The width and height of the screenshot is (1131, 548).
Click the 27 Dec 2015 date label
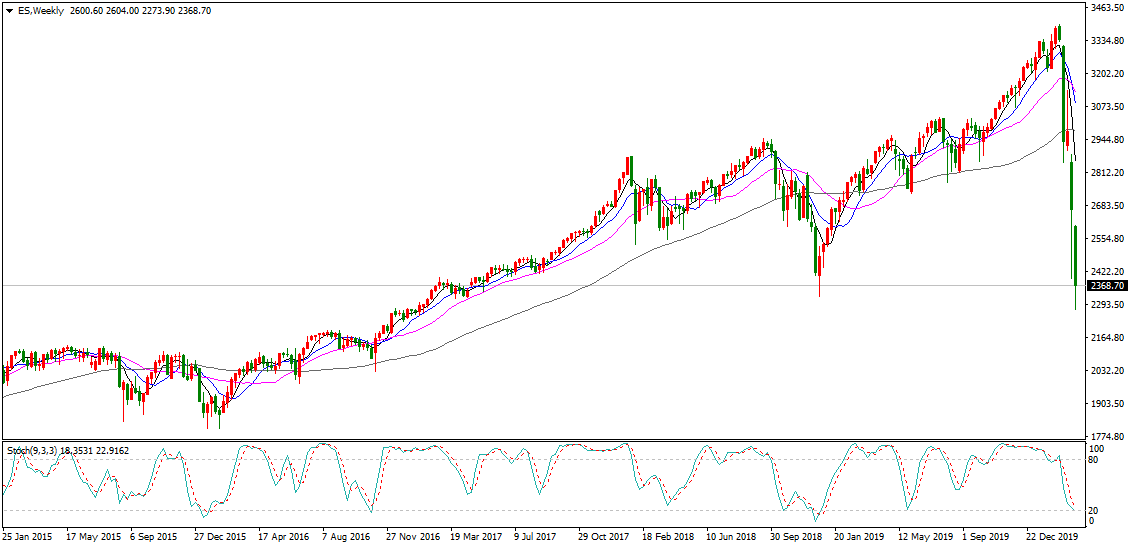pos(219,536)
